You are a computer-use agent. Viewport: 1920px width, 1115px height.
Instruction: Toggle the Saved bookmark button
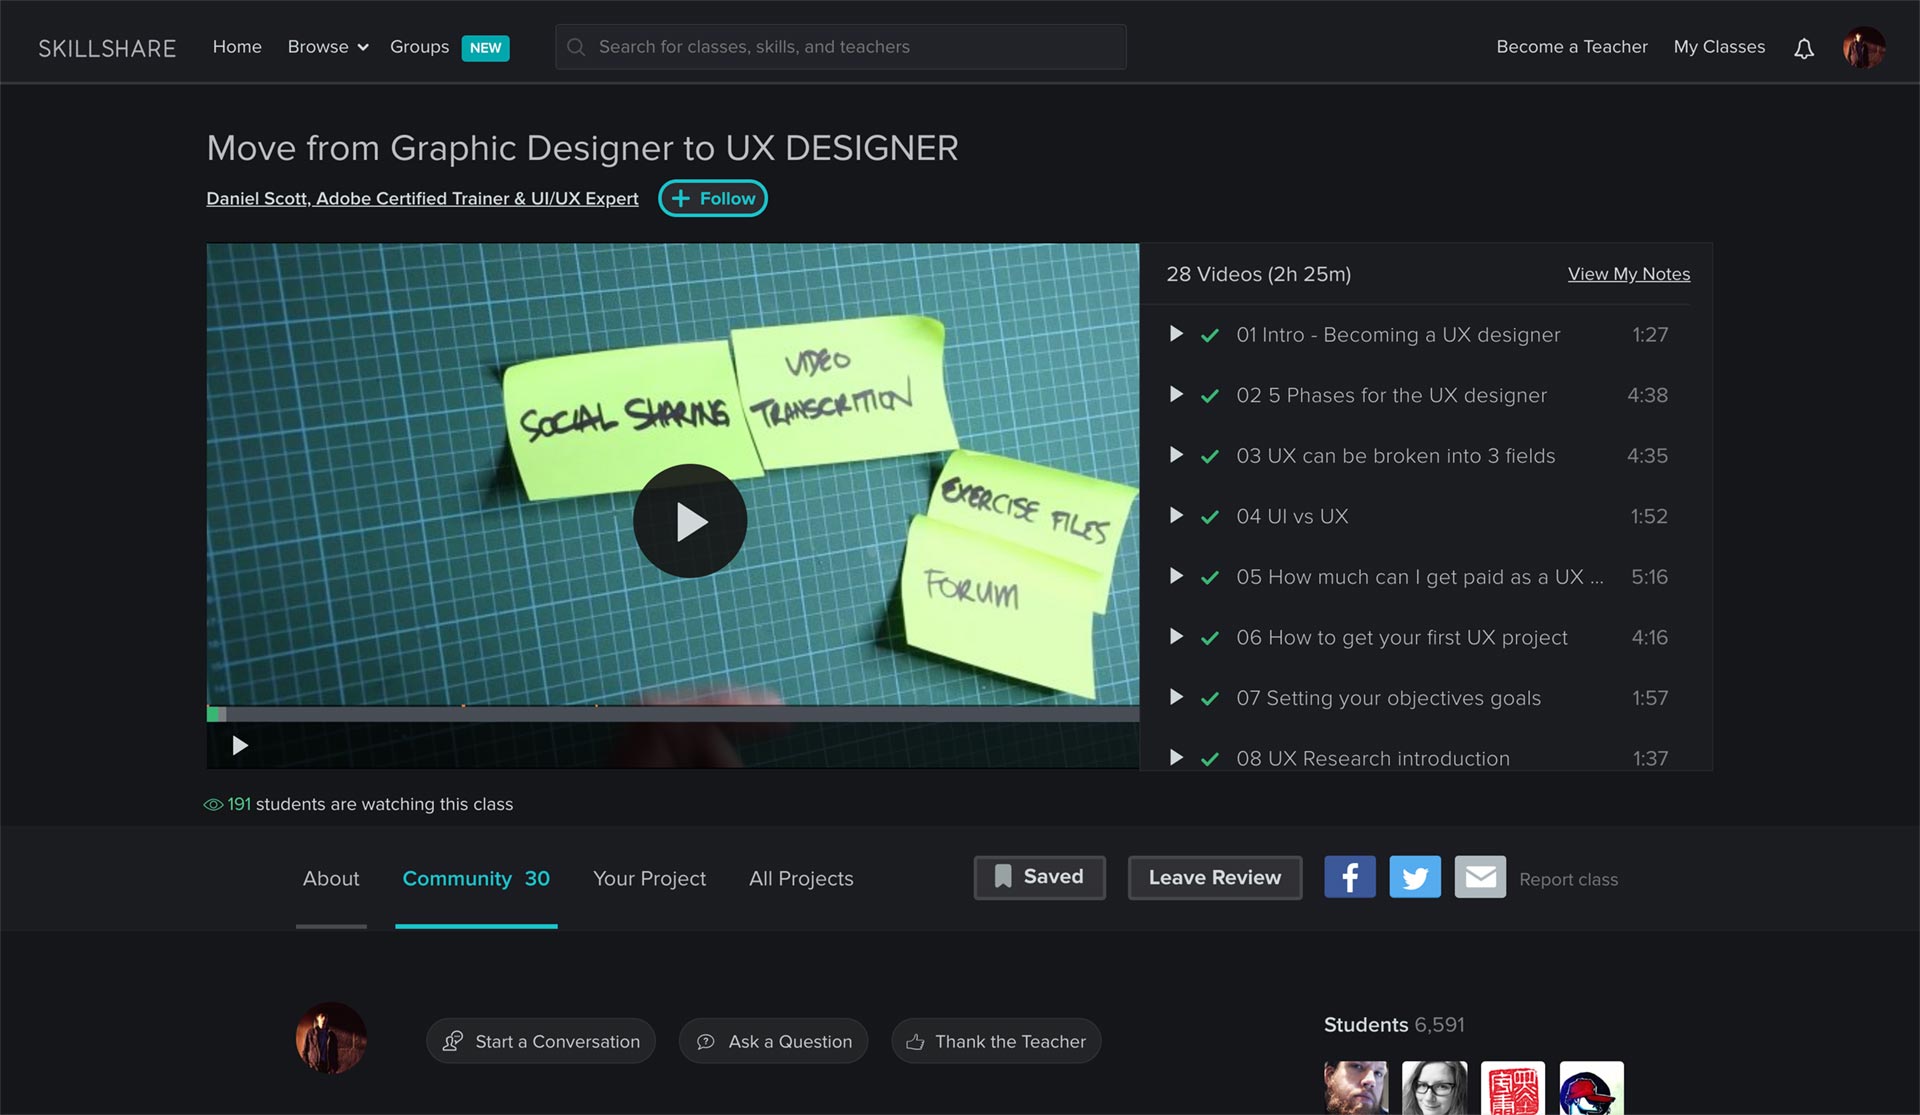(x=1040, y=877)
